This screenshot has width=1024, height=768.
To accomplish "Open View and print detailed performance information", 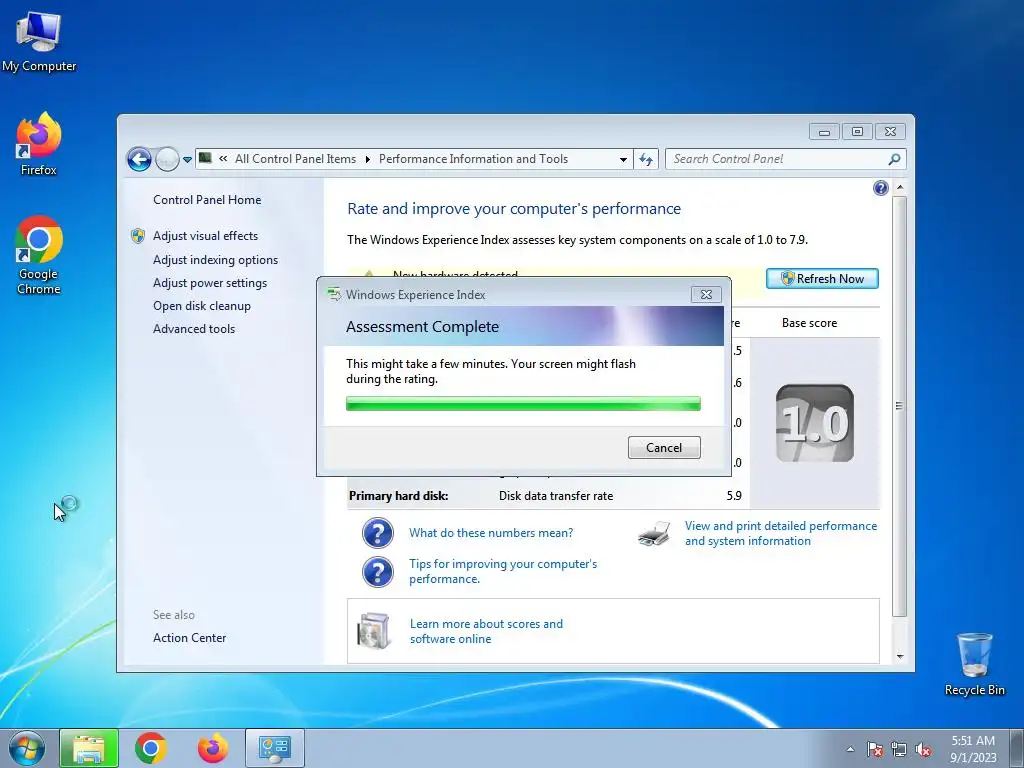I will tap(781, 534).
